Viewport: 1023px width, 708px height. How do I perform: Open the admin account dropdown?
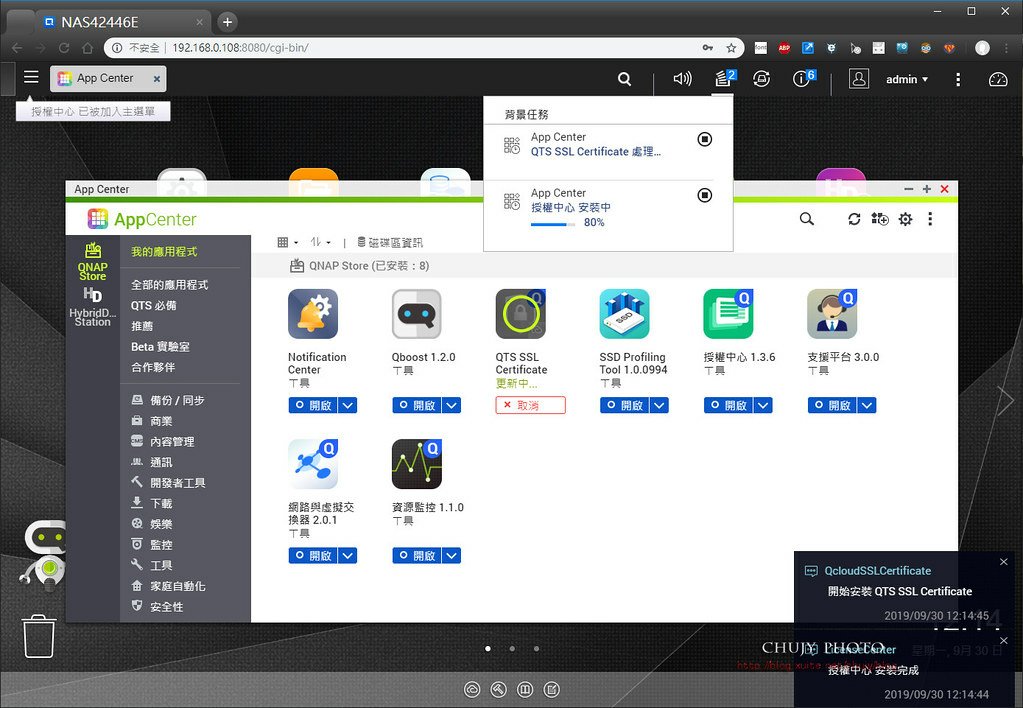(x=907, y=79)
